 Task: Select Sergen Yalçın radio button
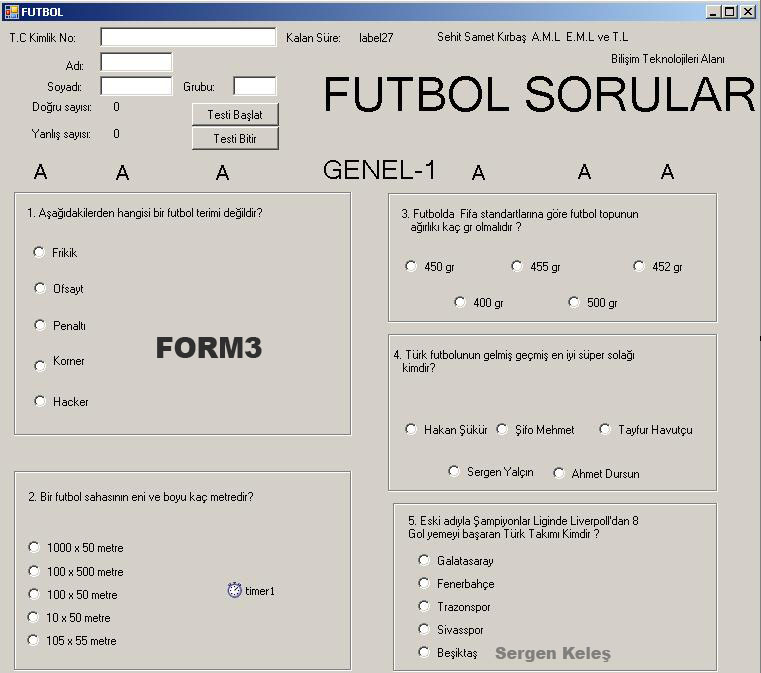click(x=454, y=471)
